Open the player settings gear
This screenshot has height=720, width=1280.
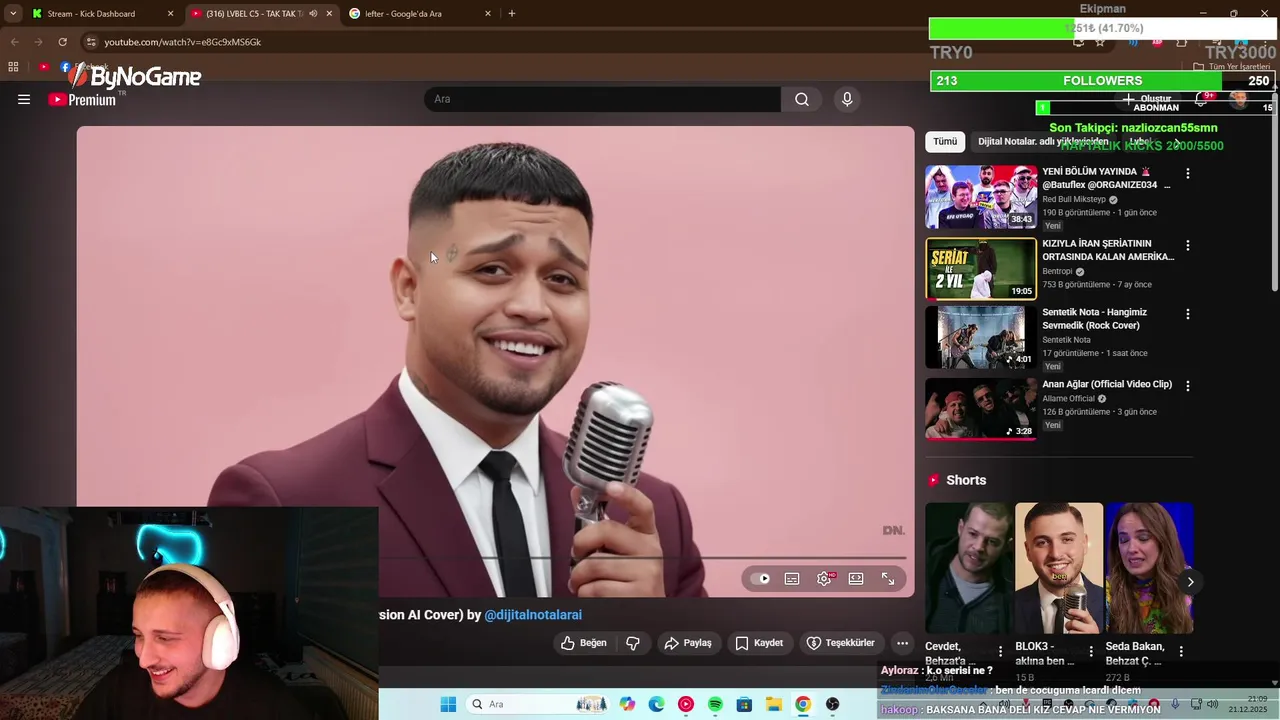click(x=824, y=579)
